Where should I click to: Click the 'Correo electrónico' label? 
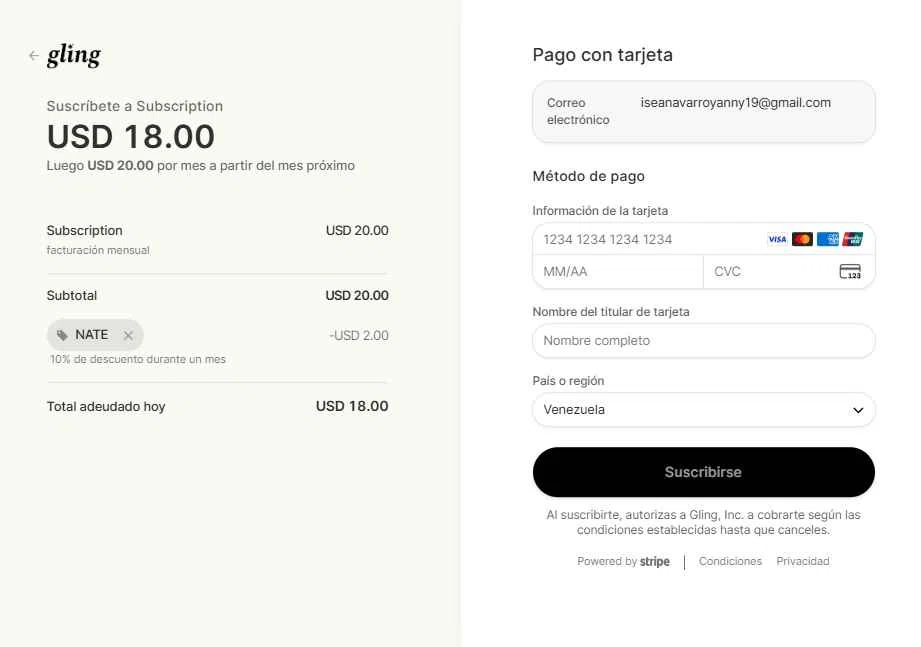[x=578, y=111]
